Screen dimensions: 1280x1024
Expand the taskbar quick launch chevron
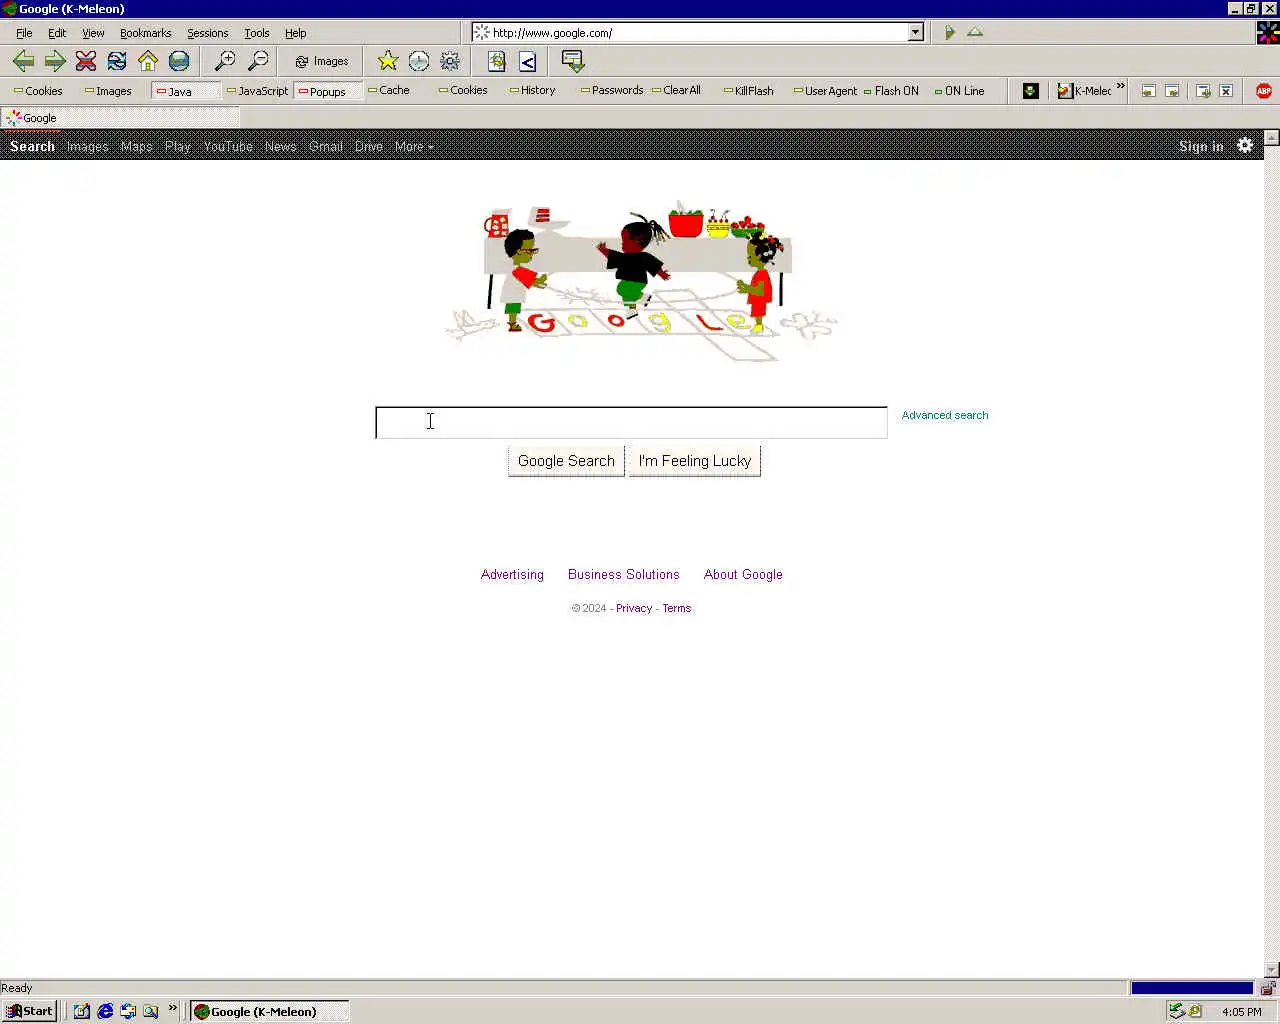pyautogui.click(x=173, y=1008)
